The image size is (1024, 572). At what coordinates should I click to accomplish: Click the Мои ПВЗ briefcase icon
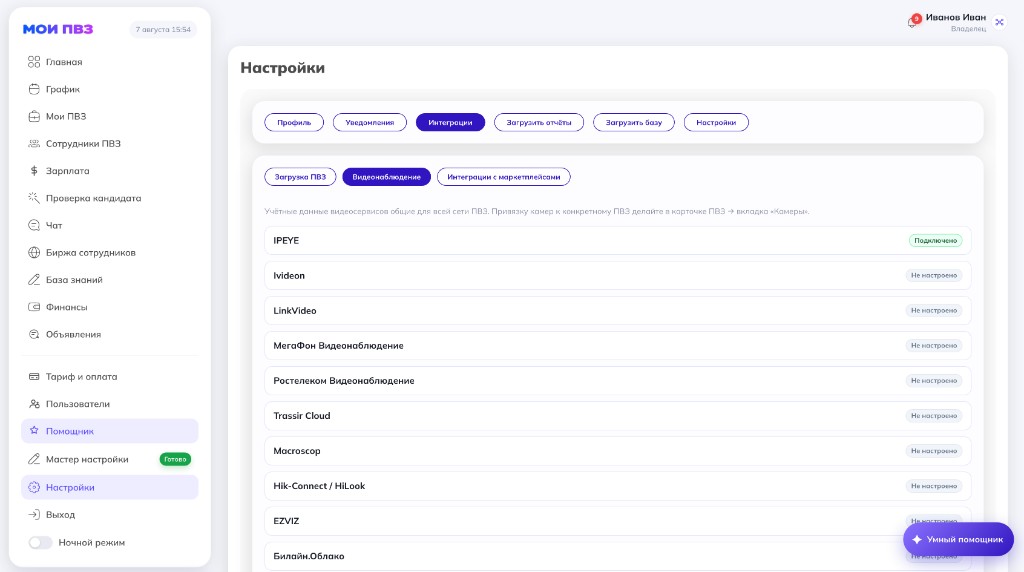tap(34, 116)
